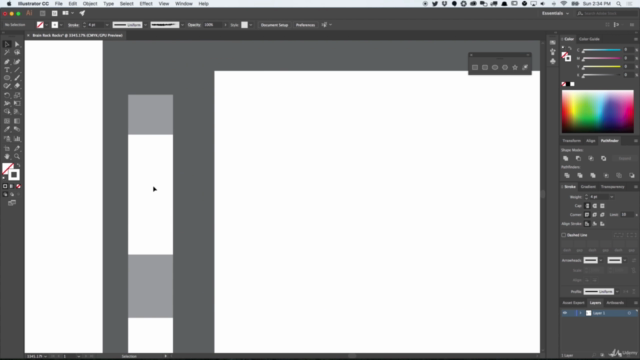
Task: Click the Document Setup button
Action: coord(274,25)
